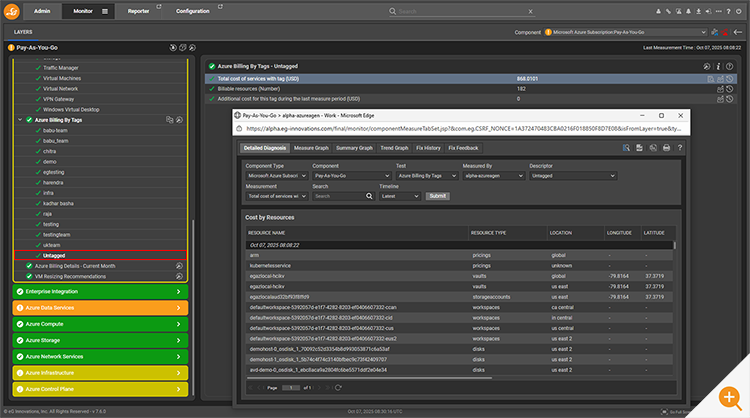Screen dimensions: 750x418
Task: Click horizontal scrollbar under Cost by Resources table
Action: tap(369, 378)
